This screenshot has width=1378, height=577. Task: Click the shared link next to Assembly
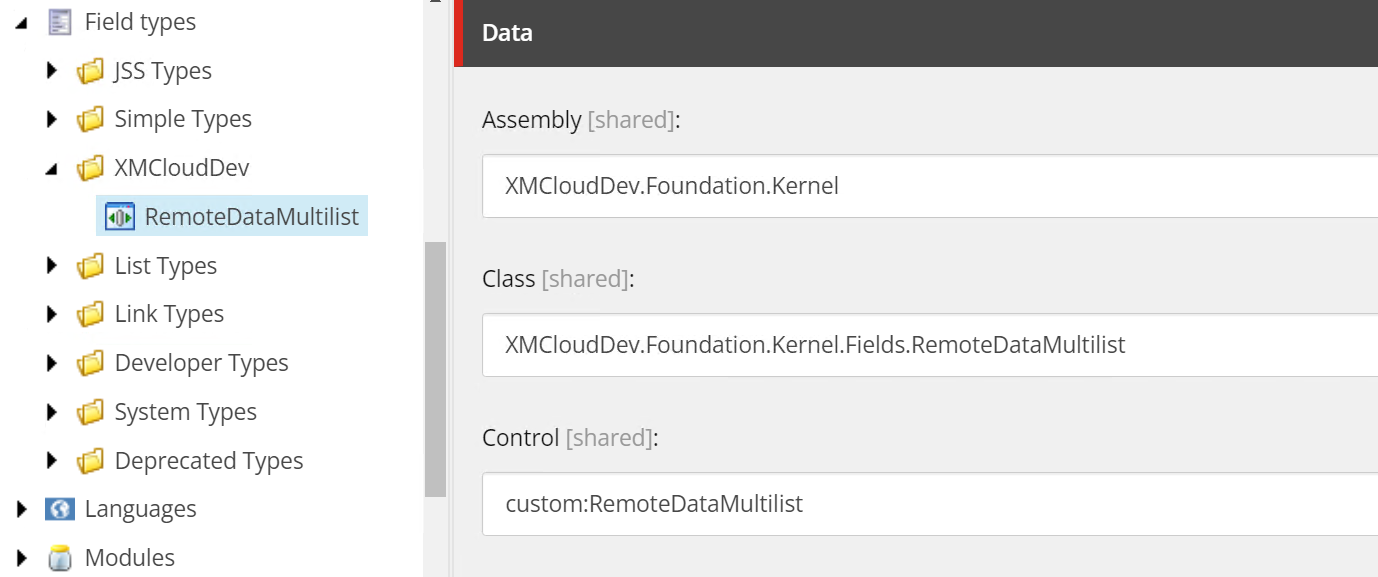click(x=630, y=119)
